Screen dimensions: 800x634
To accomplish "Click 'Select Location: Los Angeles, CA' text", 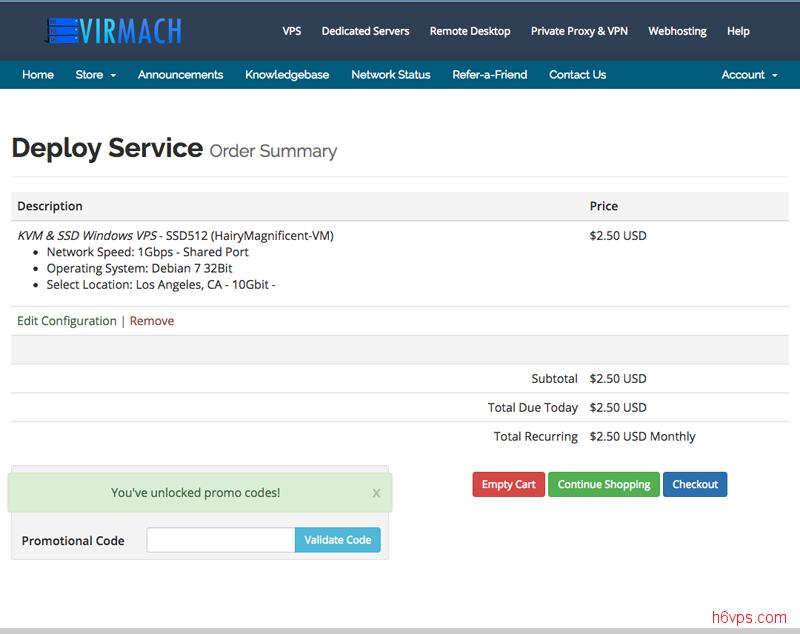I will tap(134, 285).
